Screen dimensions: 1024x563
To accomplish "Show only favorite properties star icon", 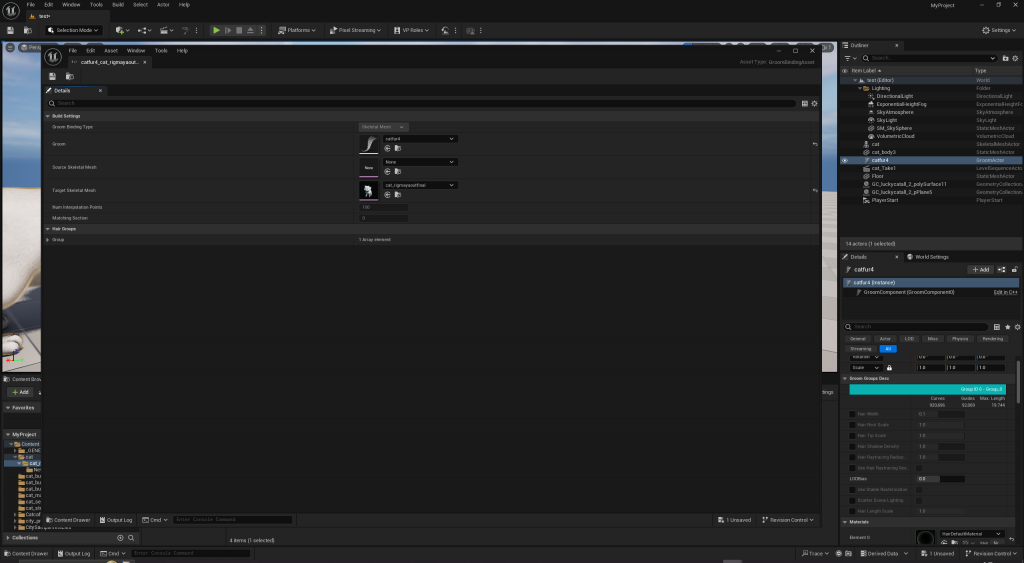I will [x=1008, y=327].
